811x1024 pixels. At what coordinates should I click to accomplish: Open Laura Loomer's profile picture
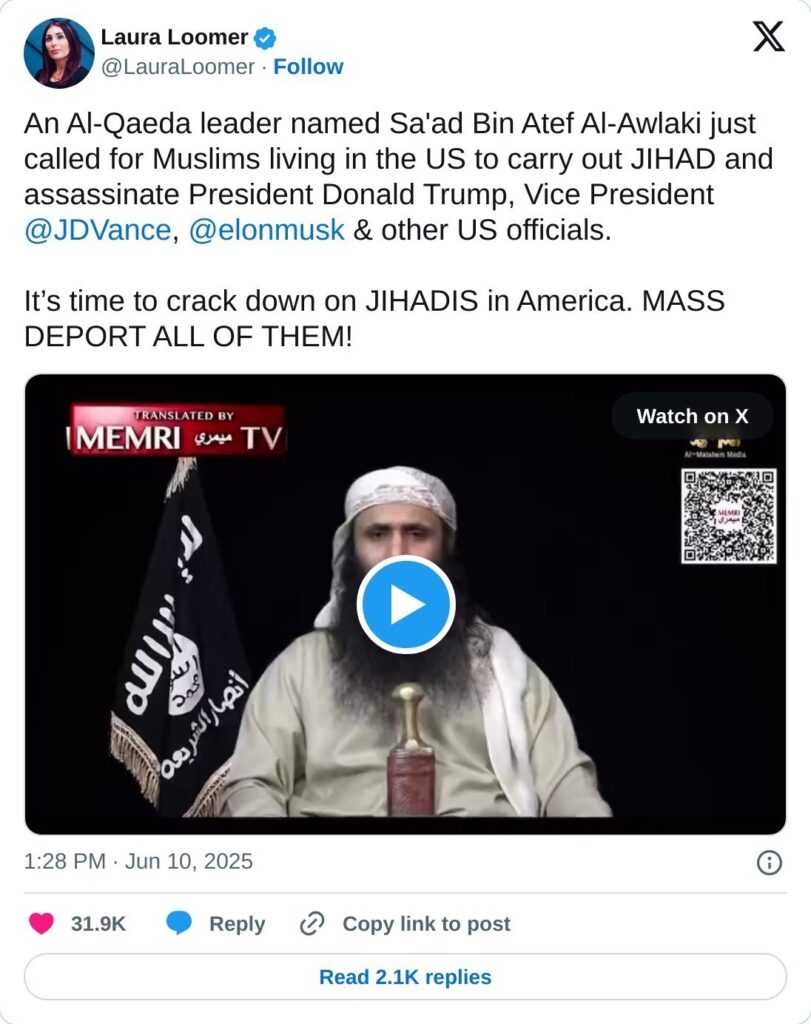click(x=58, y=53)
